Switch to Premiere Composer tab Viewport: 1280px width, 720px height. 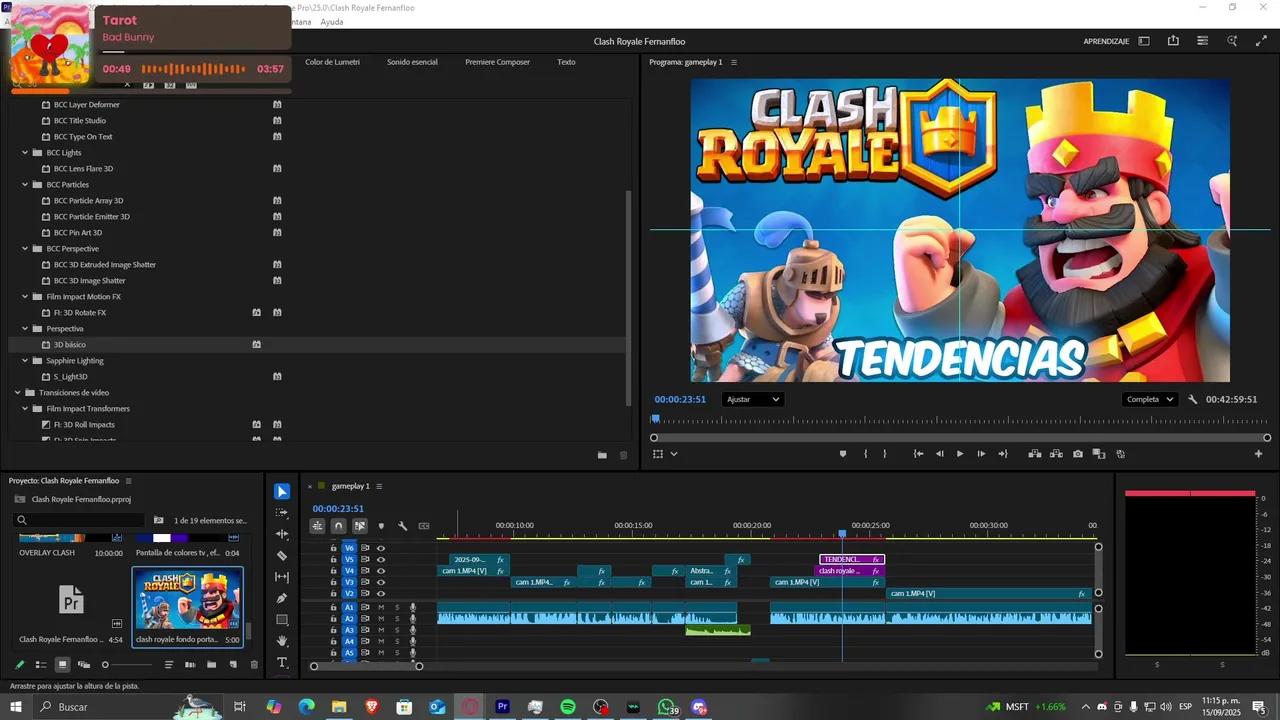(x=497, y=62)
